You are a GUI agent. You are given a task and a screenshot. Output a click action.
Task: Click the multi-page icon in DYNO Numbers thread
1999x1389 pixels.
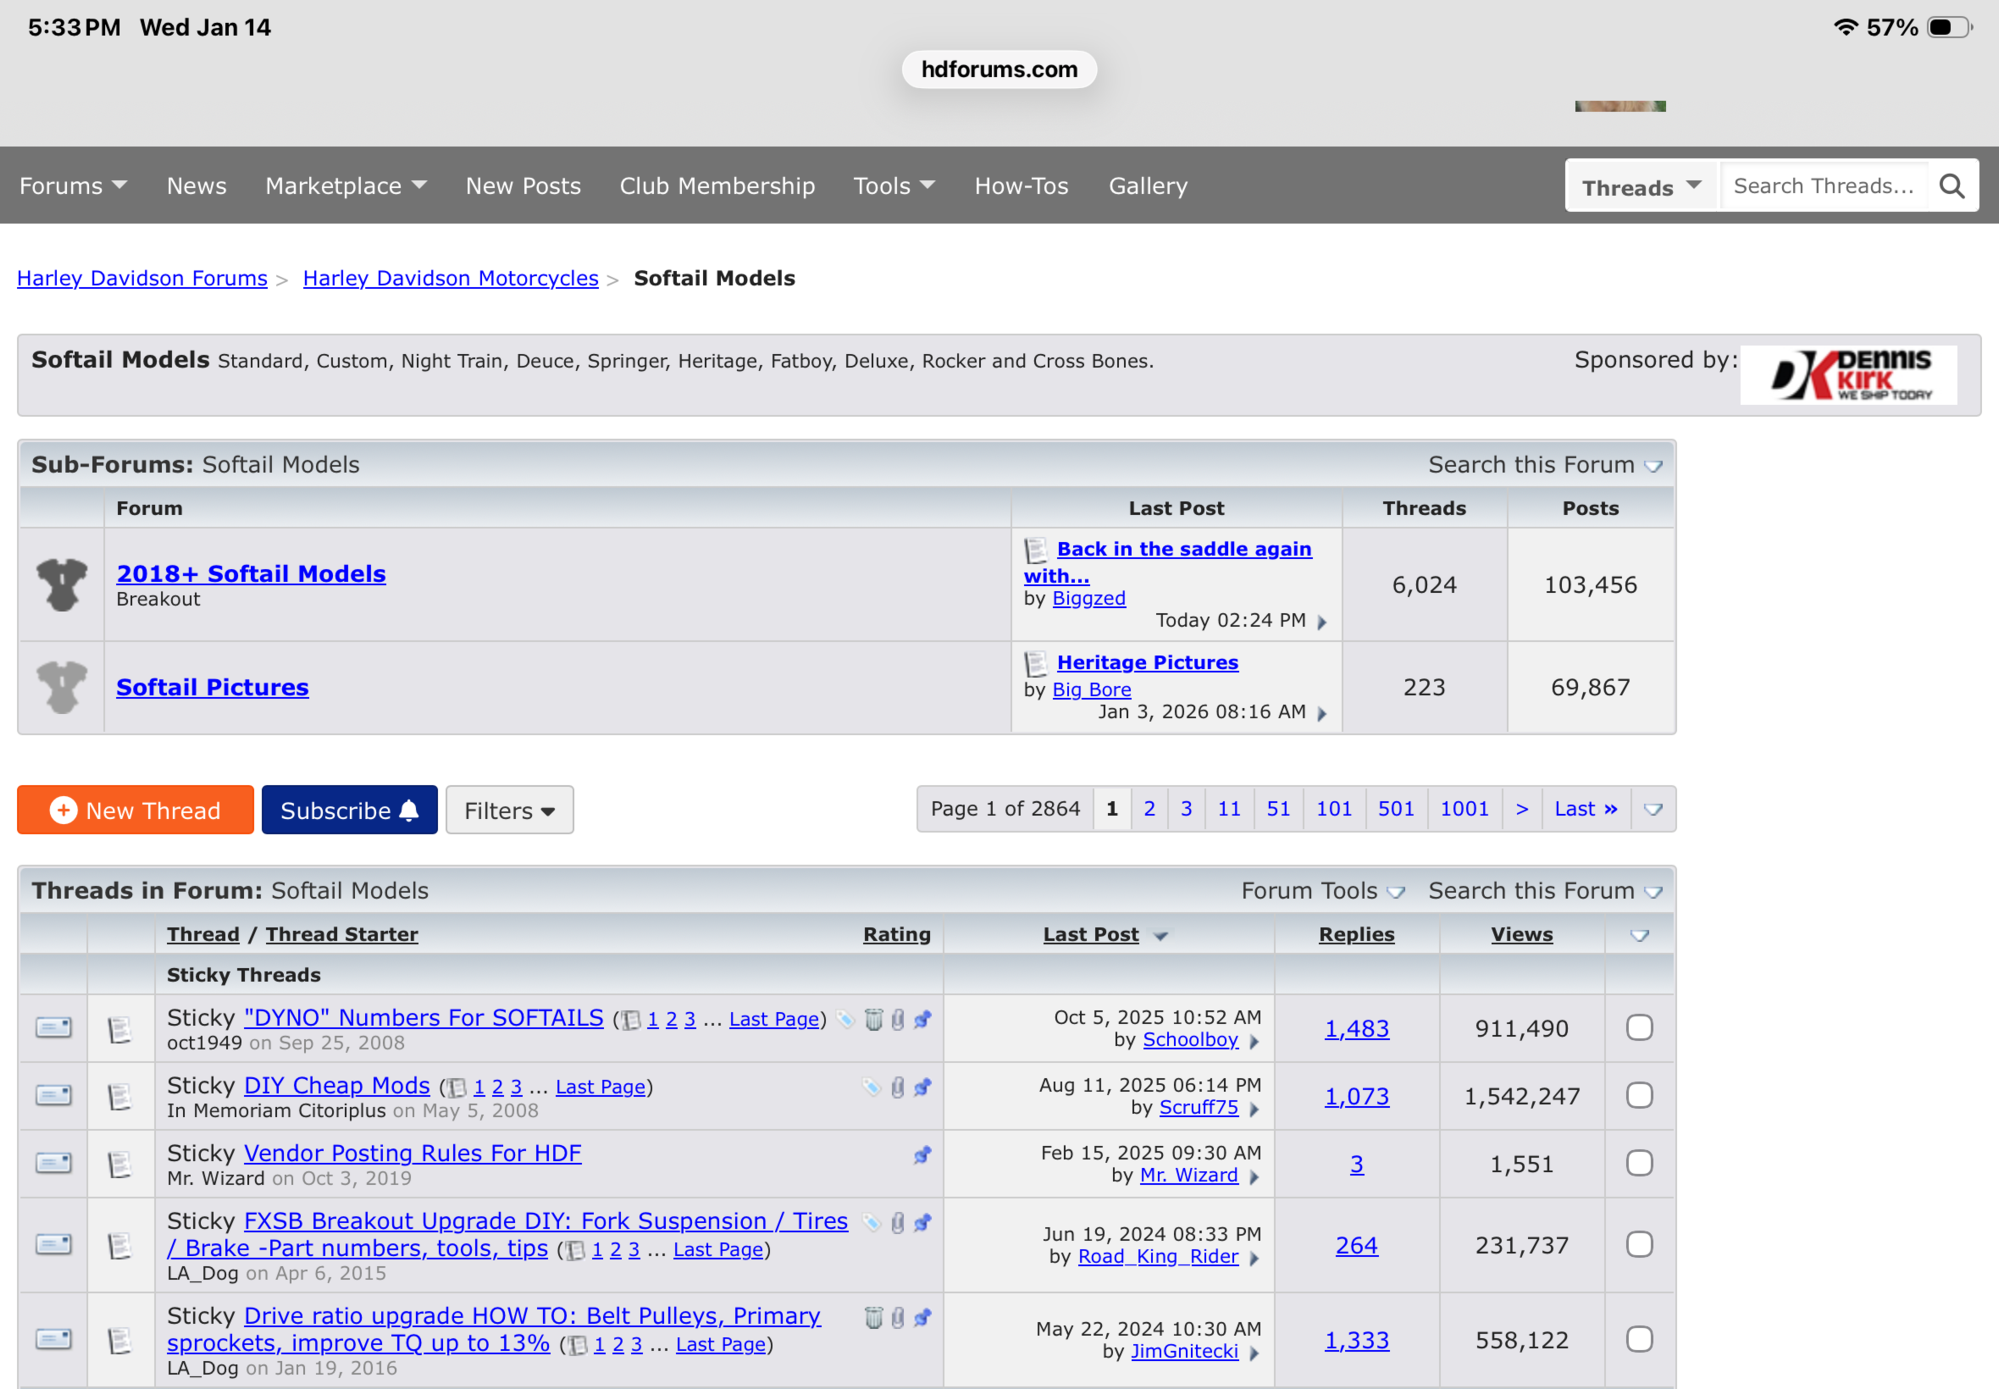632,1020
